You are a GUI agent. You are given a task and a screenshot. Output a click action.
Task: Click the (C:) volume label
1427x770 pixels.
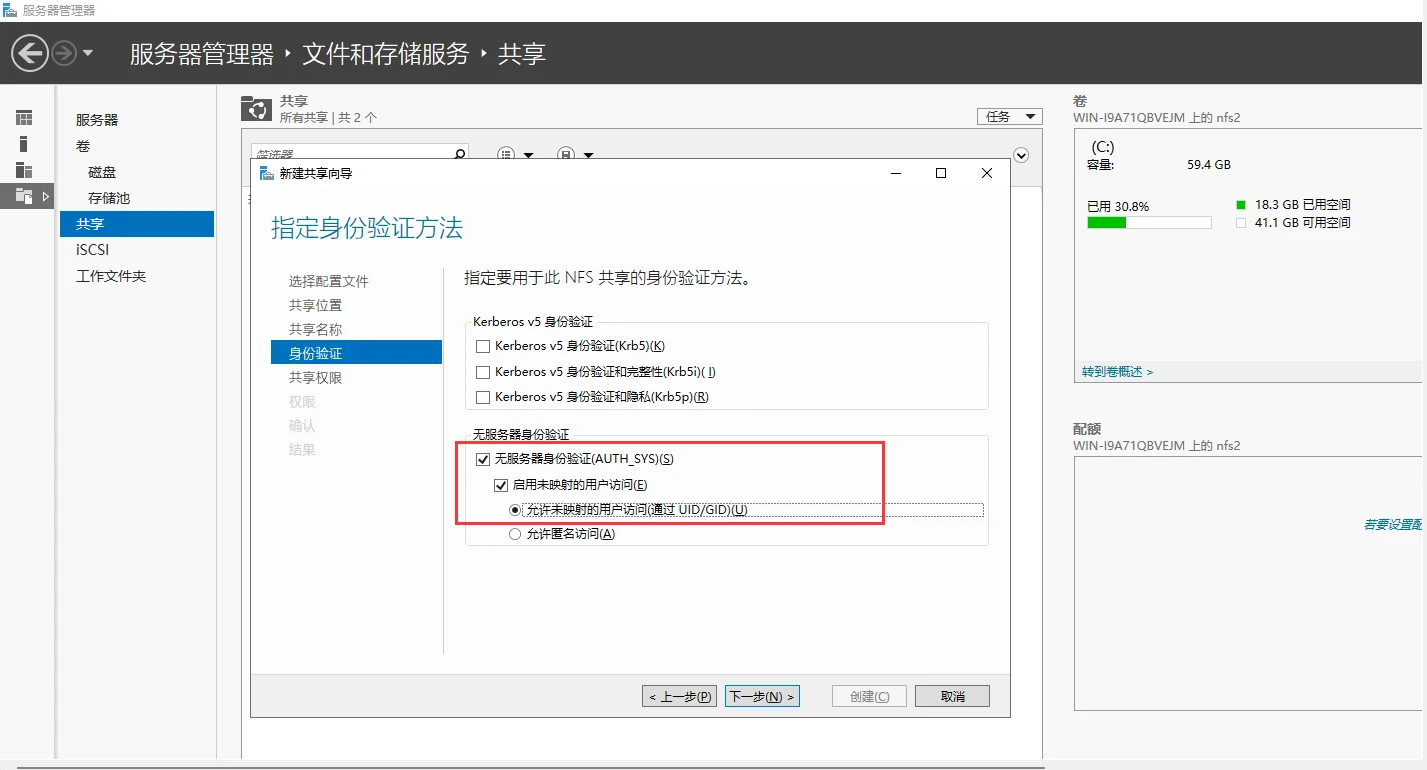[x=1103, y=146]
